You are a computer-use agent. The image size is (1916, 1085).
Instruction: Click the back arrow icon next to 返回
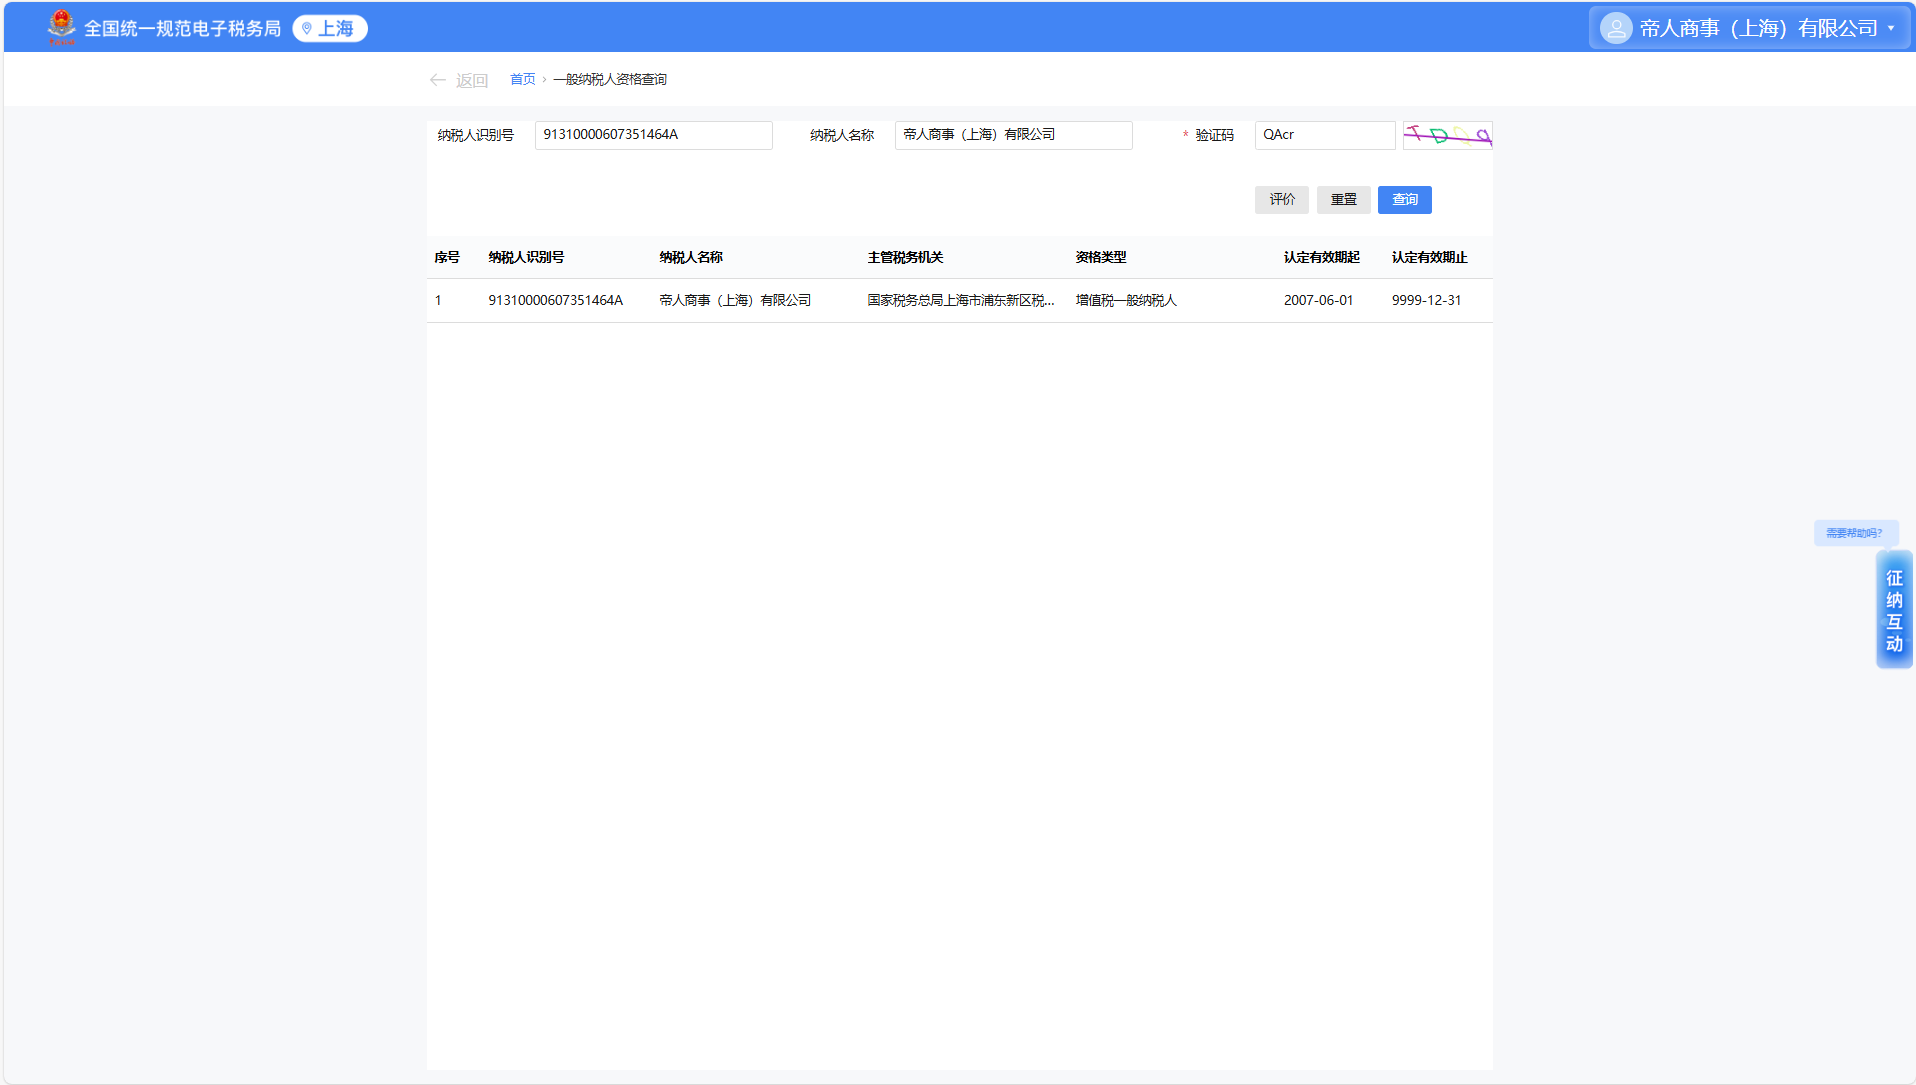(x=437, y=80)
